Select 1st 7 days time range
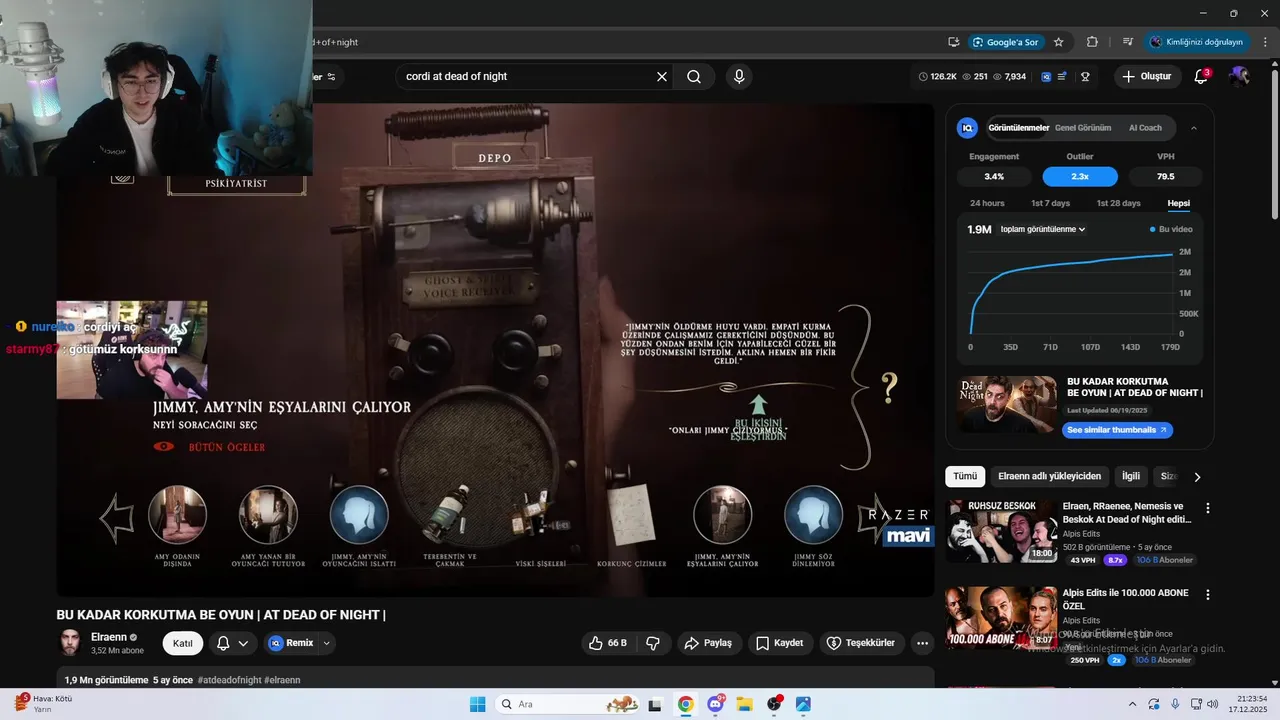The image size is (1280, 720). coord(1050,203)
